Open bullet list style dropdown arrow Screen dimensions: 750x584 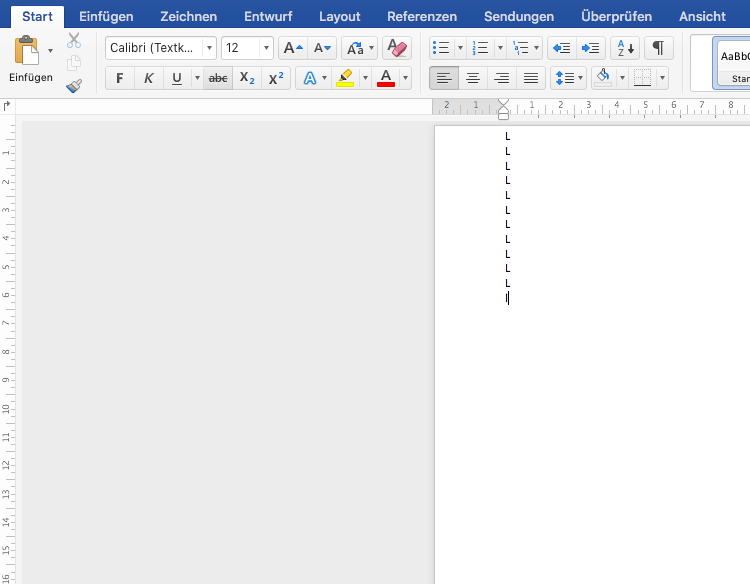point(460,48)
